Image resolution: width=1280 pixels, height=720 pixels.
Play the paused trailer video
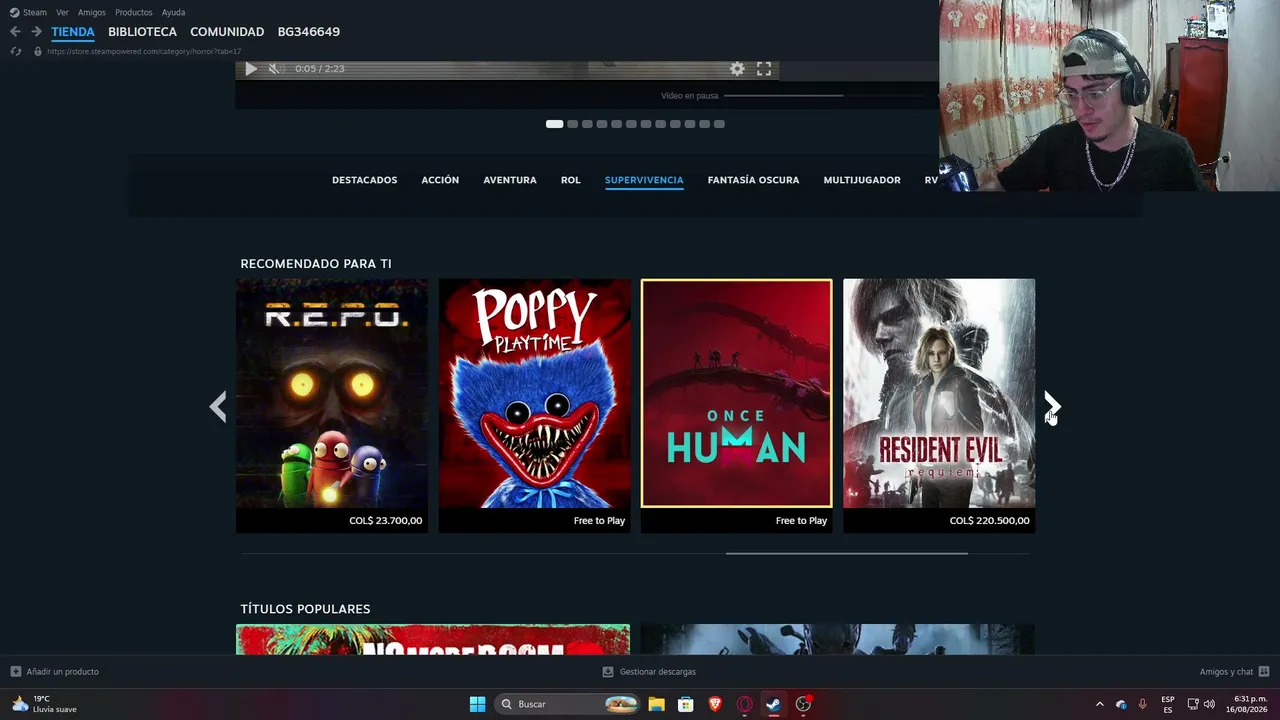[x=251, y=69]
